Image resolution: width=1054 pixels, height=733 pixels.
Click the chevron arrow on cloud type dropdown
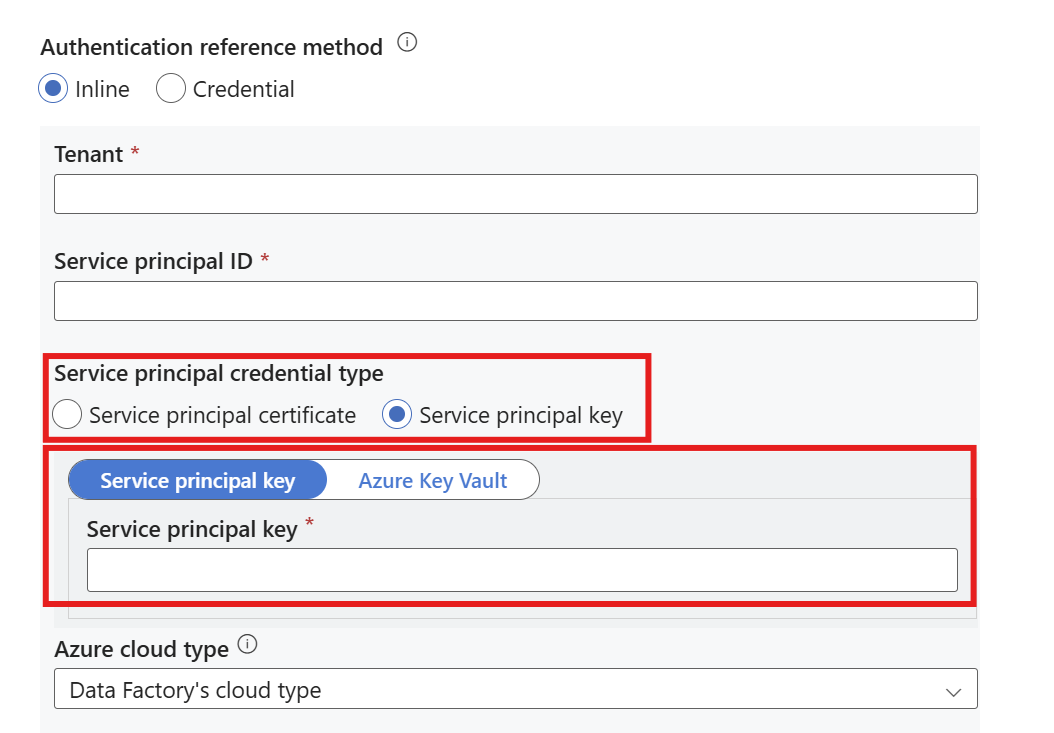[x=953, y=691]
